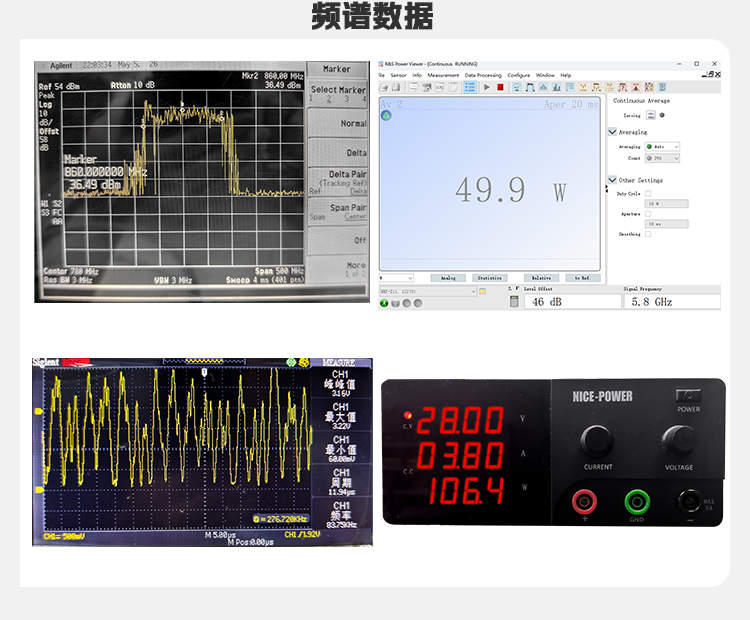Toggle the Aperture checkbox
This screenshot has width=750, height=620.
[x=648, y=213]
